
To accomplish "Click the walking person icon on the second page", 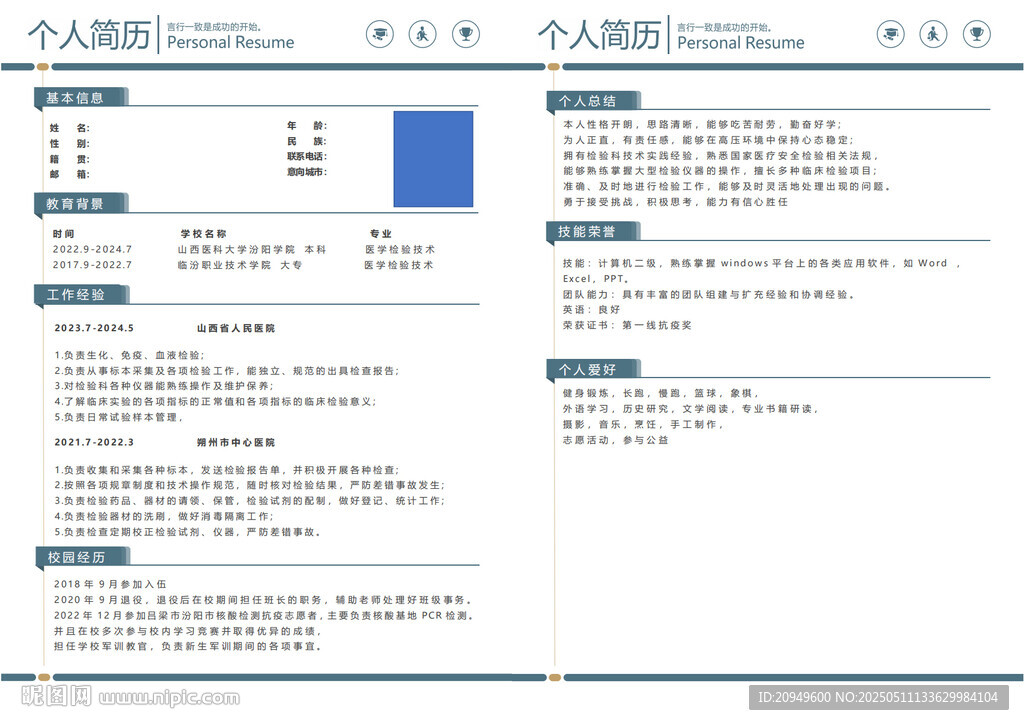I will 933,34.
